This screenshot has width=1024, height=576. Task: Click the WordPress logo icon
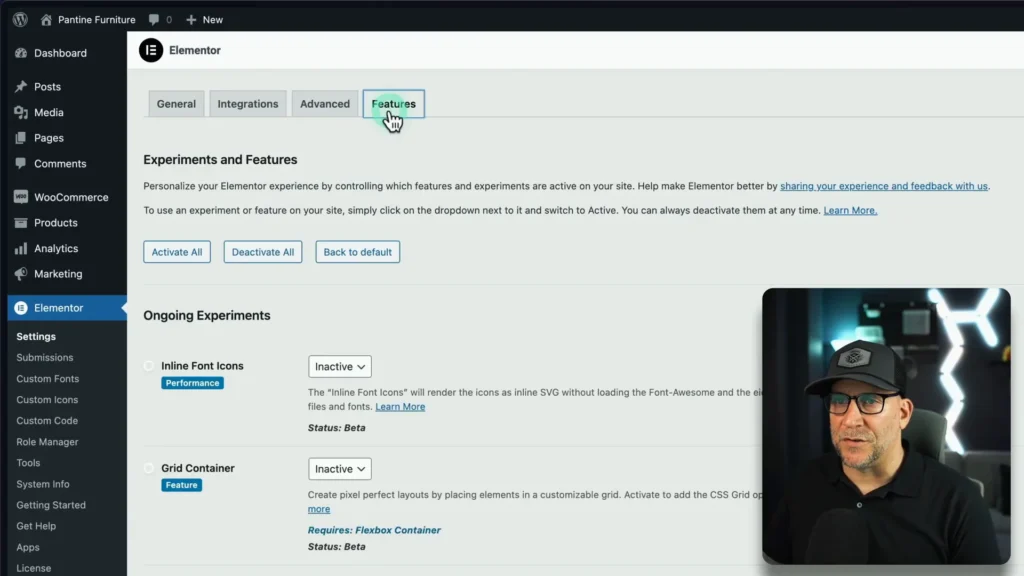[20, 20]
